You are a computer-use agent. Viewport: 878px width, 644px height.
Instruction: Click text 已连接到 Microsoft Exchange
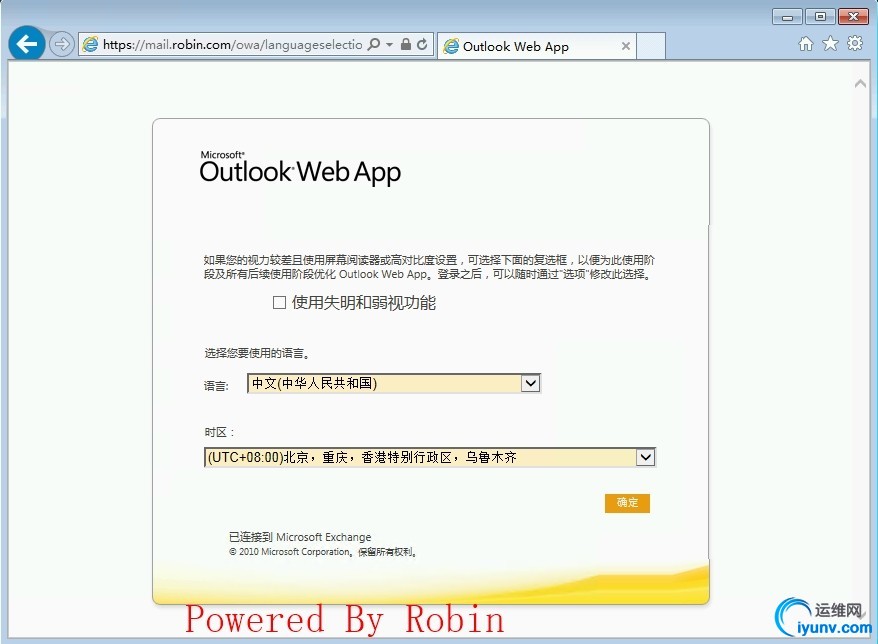[300, 537]
